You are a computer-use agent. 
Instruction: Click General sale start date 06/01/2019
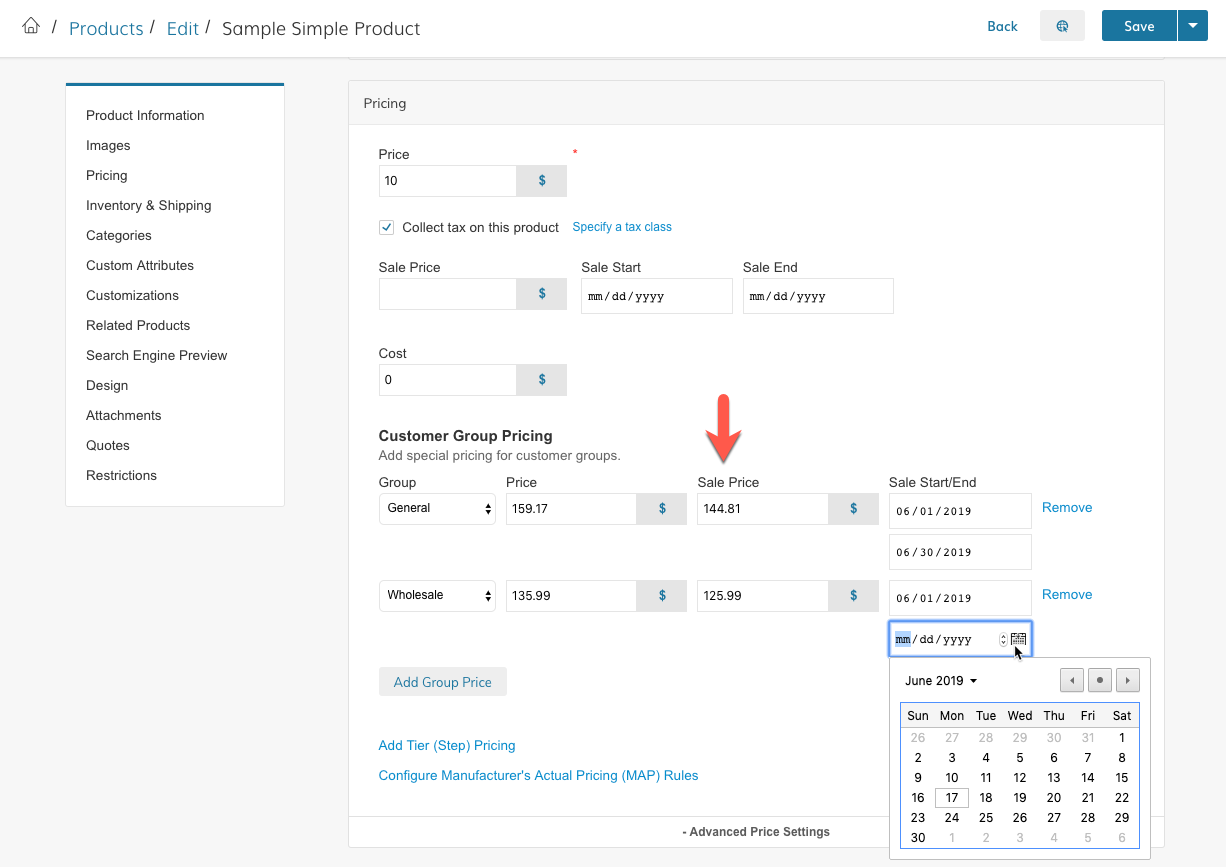tap(960, 511)
